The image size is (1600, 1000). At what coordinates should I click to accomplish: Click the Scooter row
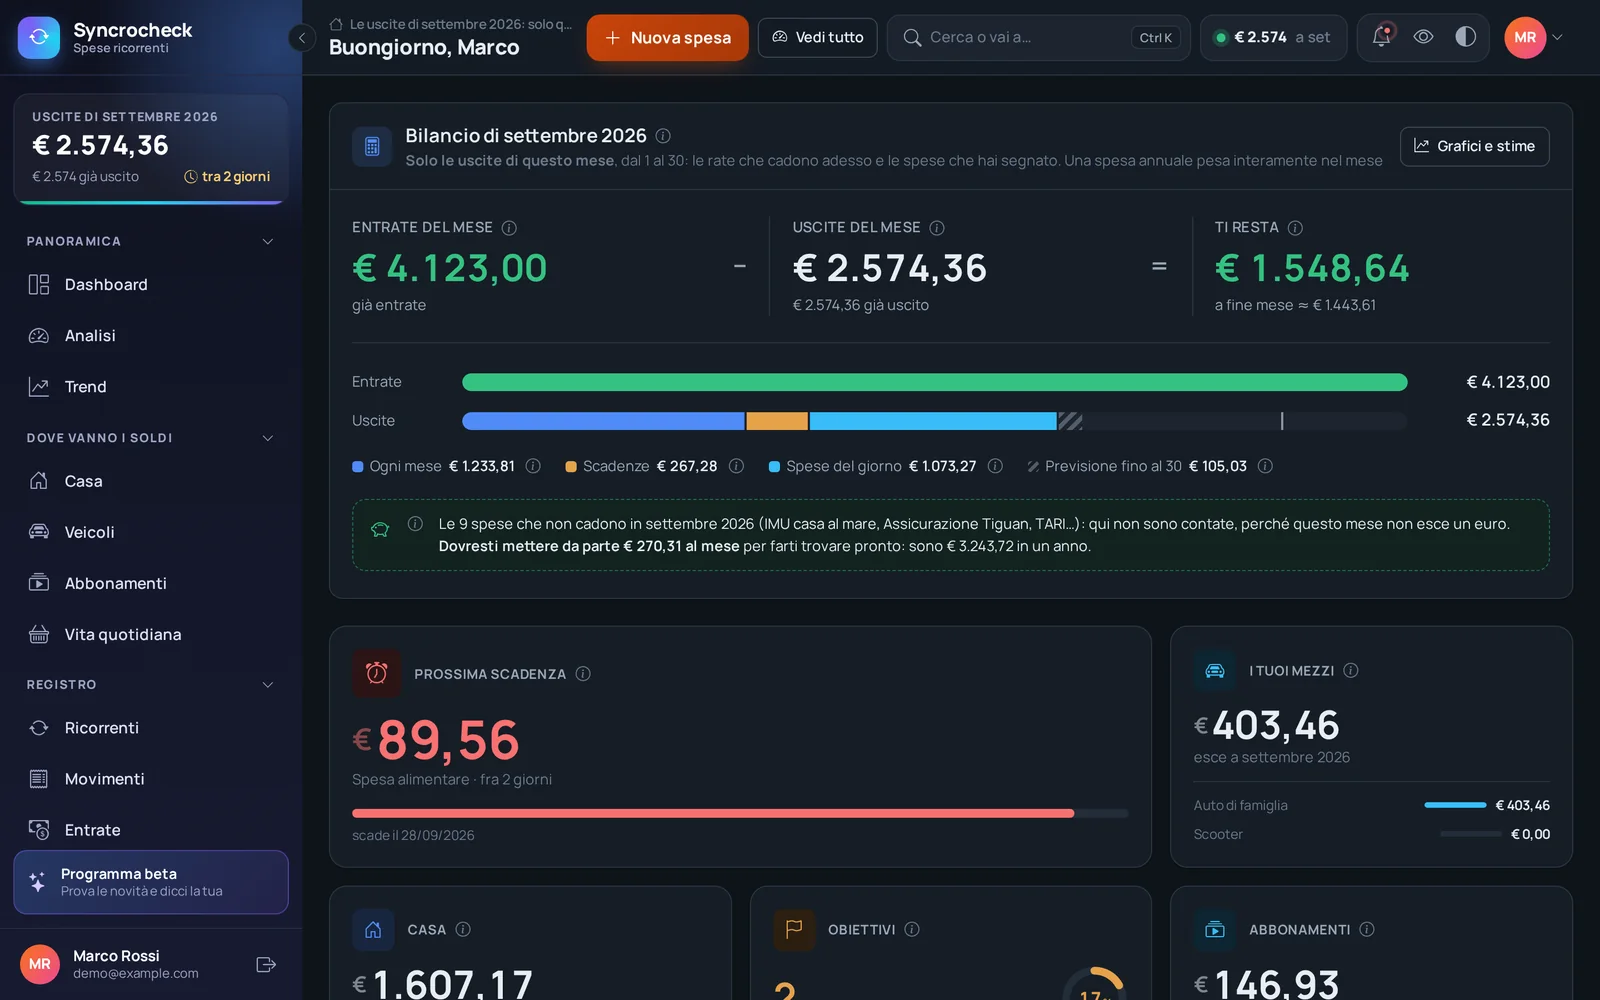[1371, 834]
